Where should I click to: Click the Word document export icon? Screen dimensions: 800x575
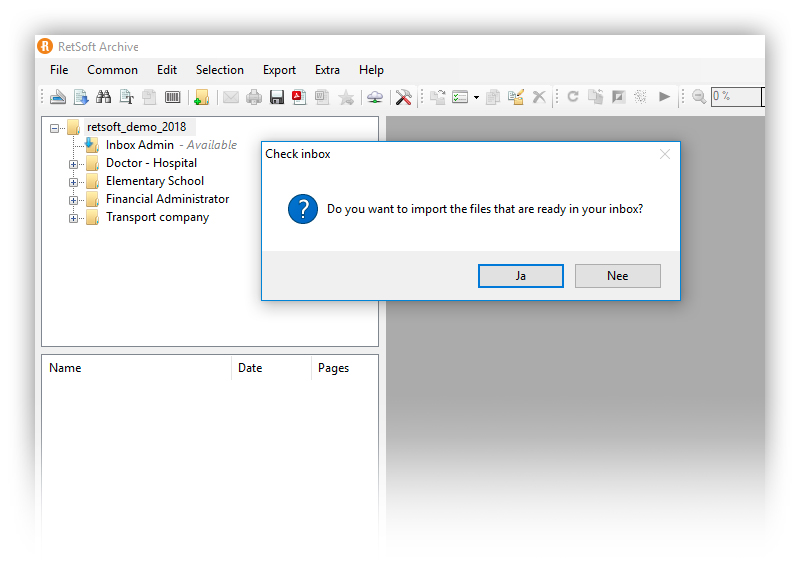pyautogui.click(x=322, y=97)
